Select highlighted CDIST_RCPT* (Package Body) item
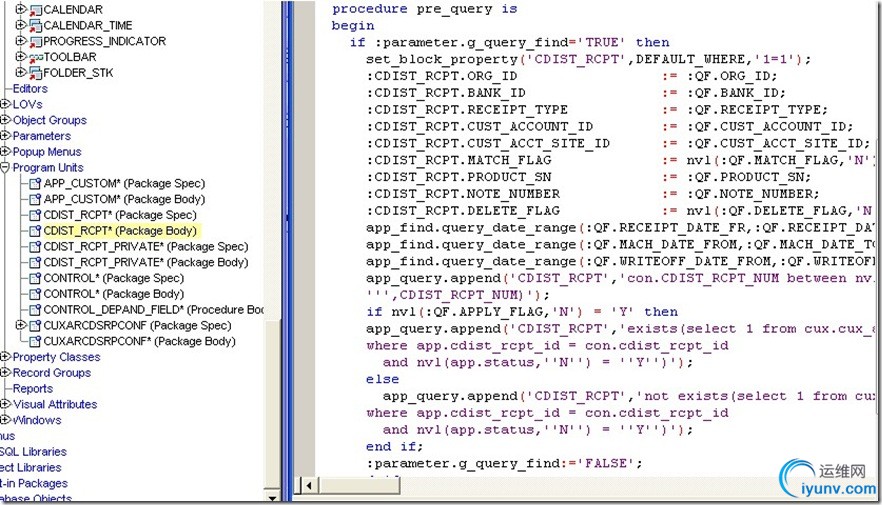This screenshot has width=882, height=505. (x=120, y=231)
